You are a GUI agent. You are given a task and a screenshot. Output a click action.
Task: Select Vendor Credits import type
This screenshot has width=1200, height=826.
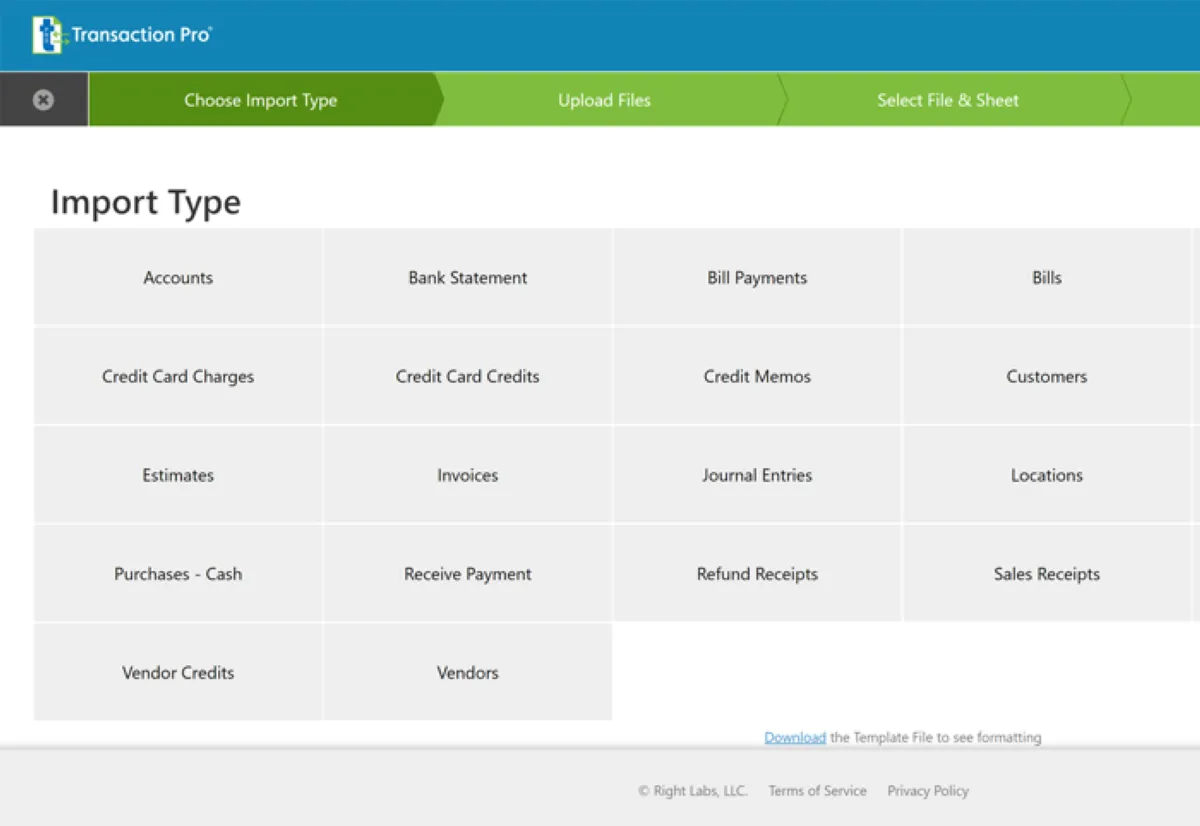pos(178,673)
